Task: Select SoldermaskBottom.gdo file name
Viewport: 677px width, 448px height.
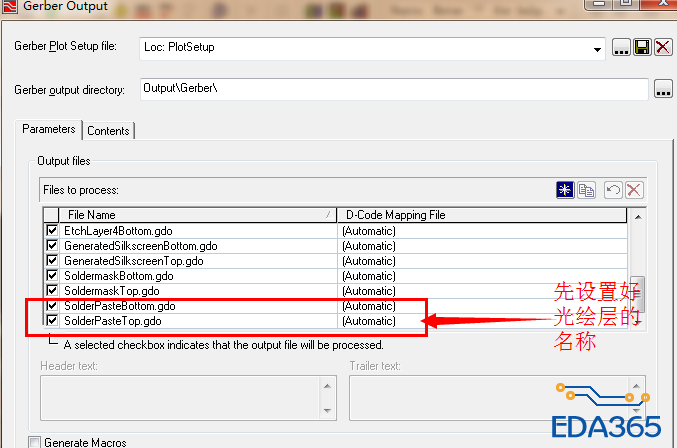Action: click(x=119, y=276)
